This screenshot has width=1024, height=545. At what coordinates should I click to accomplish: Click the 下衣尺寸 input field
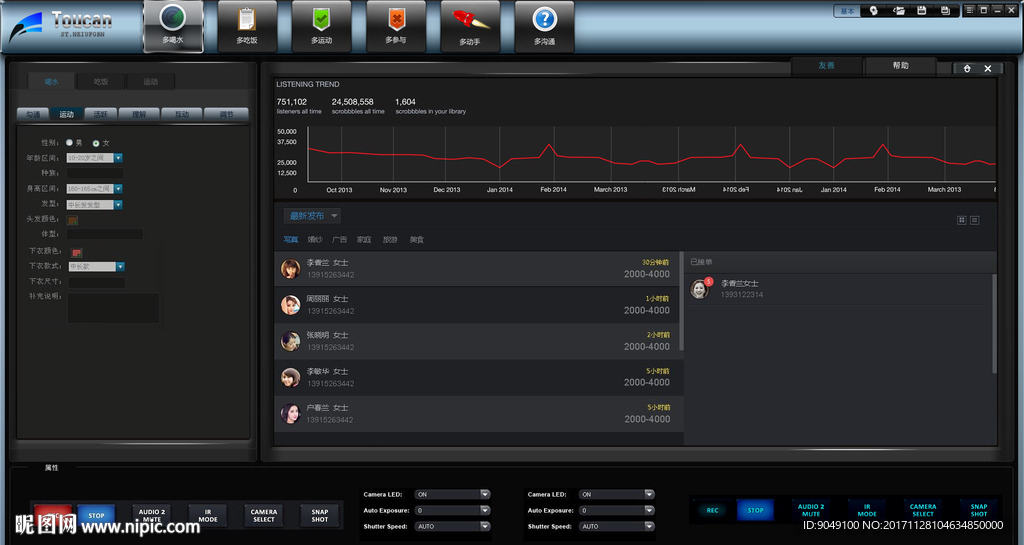[x=97, y=282]
